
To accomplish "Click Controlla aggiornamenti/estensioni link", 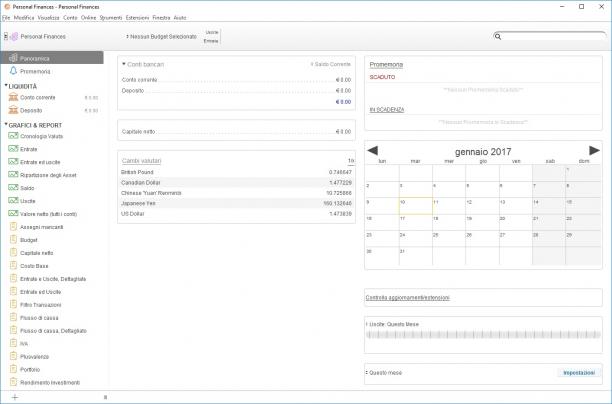I will click(x=407, y=298).
